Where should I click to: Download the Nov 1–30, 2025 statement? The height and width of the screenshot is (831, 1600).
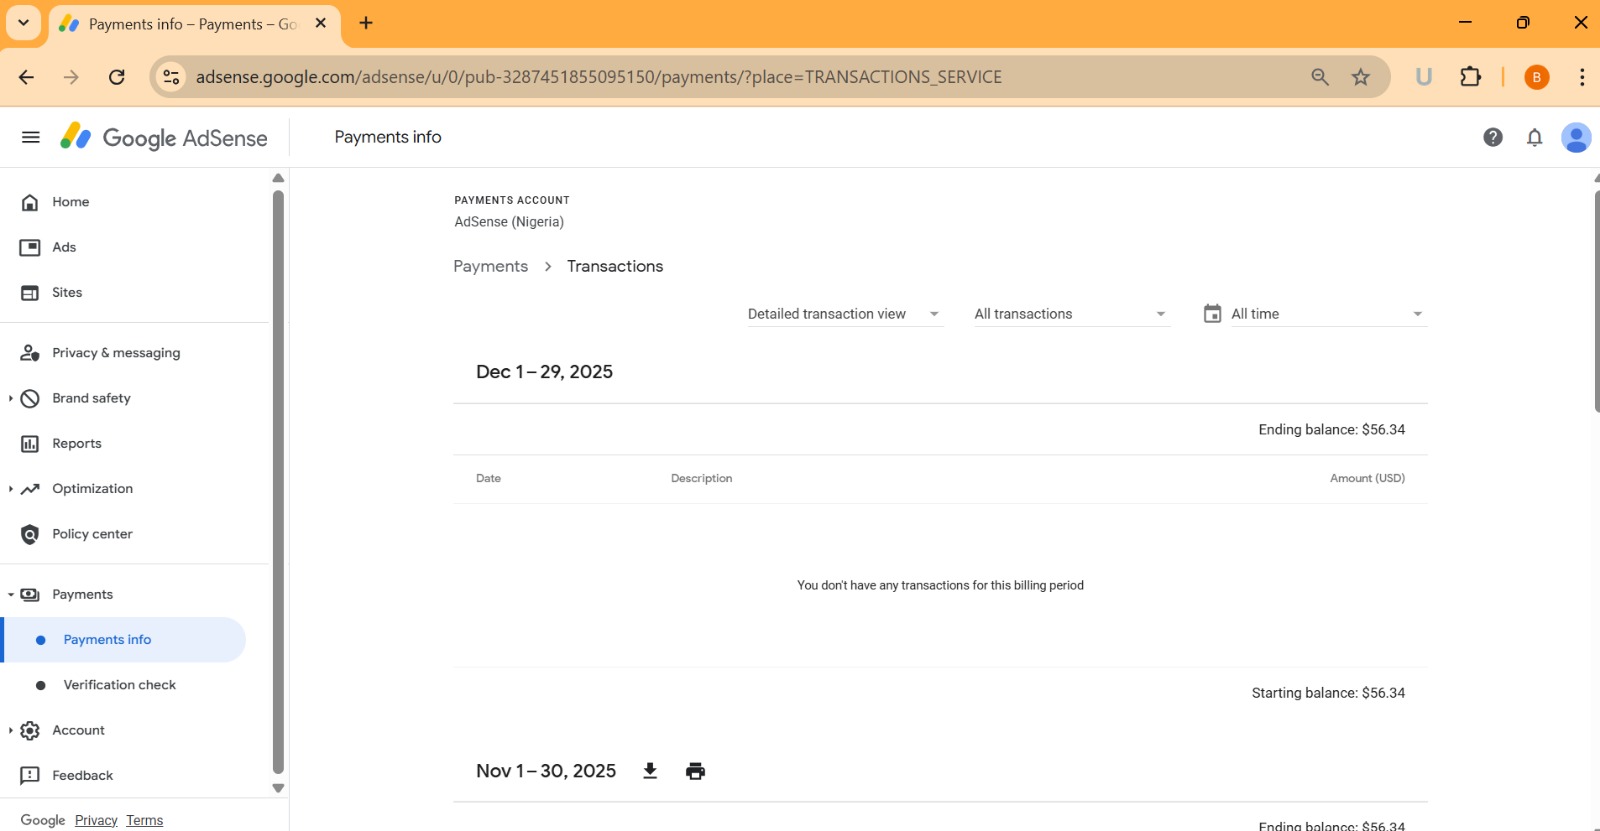pyautogui.click(x=650, y=771)
